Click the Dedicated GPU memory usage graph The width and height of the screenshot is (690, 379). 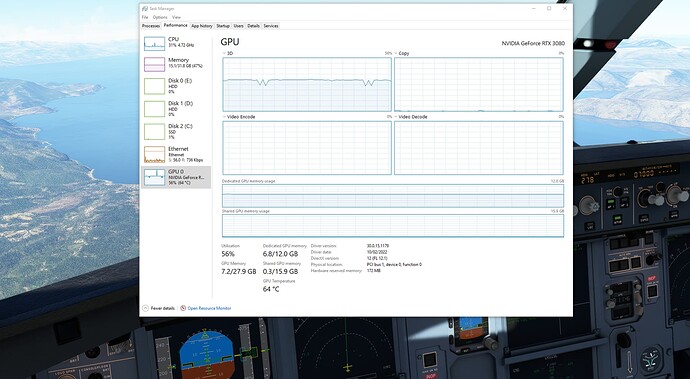pos(393,196)
